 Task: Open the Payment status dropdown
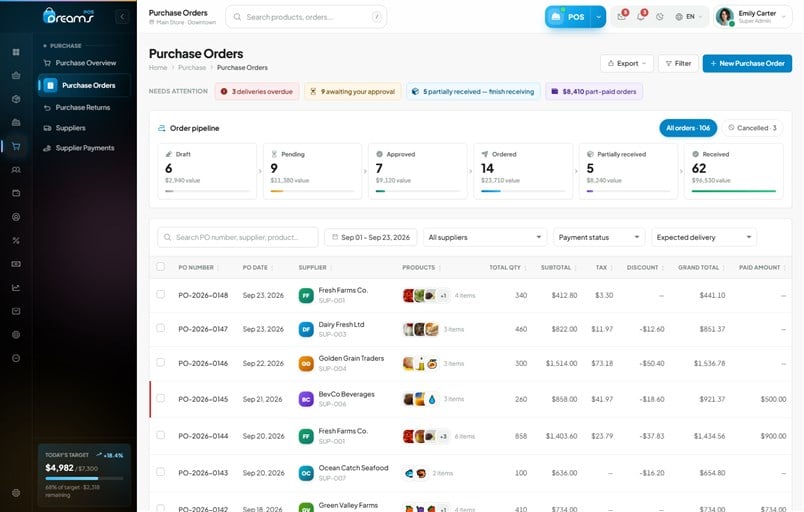click(599, 237)
